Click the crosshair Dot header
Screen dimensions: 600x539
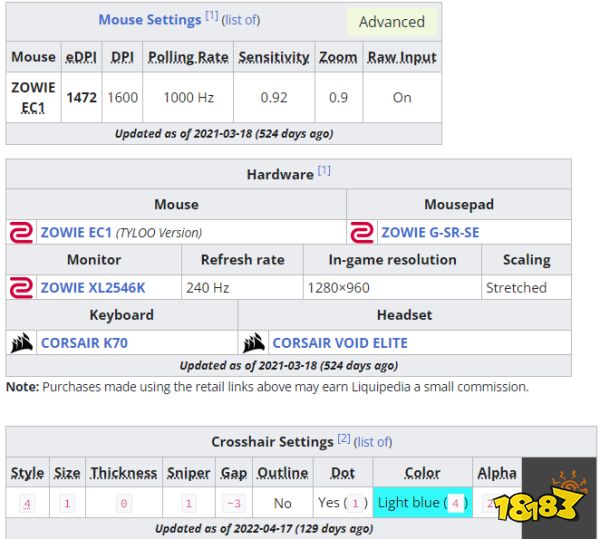click(x=342, y=473)
